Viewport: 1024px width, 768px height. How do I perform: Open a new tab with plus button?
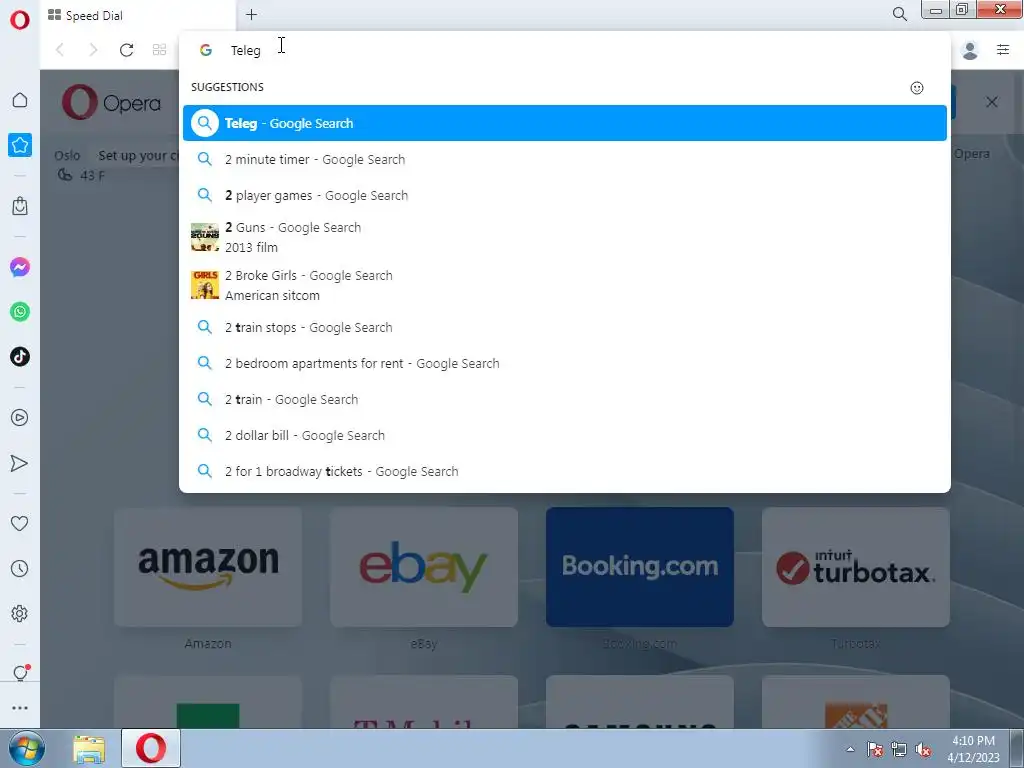tap(251, 14)
